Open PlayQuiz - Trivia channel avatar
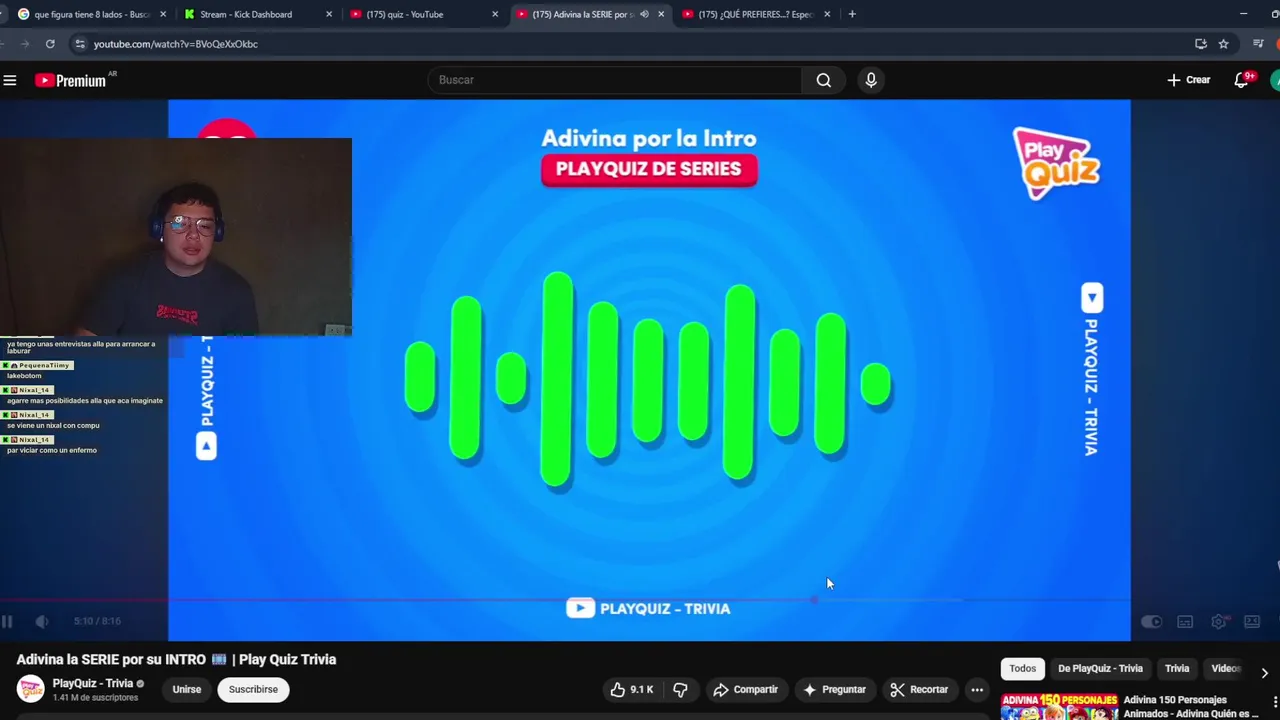Screen dimensions: 1280x720 31,689
